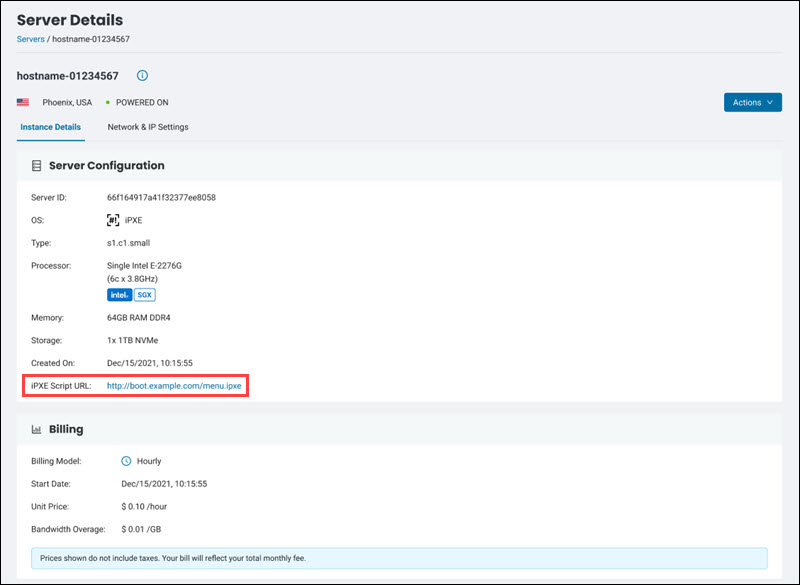Click the POWERED ON status text
The width and height of the screenshot is (800, 585).
click(x=142, y=103)
